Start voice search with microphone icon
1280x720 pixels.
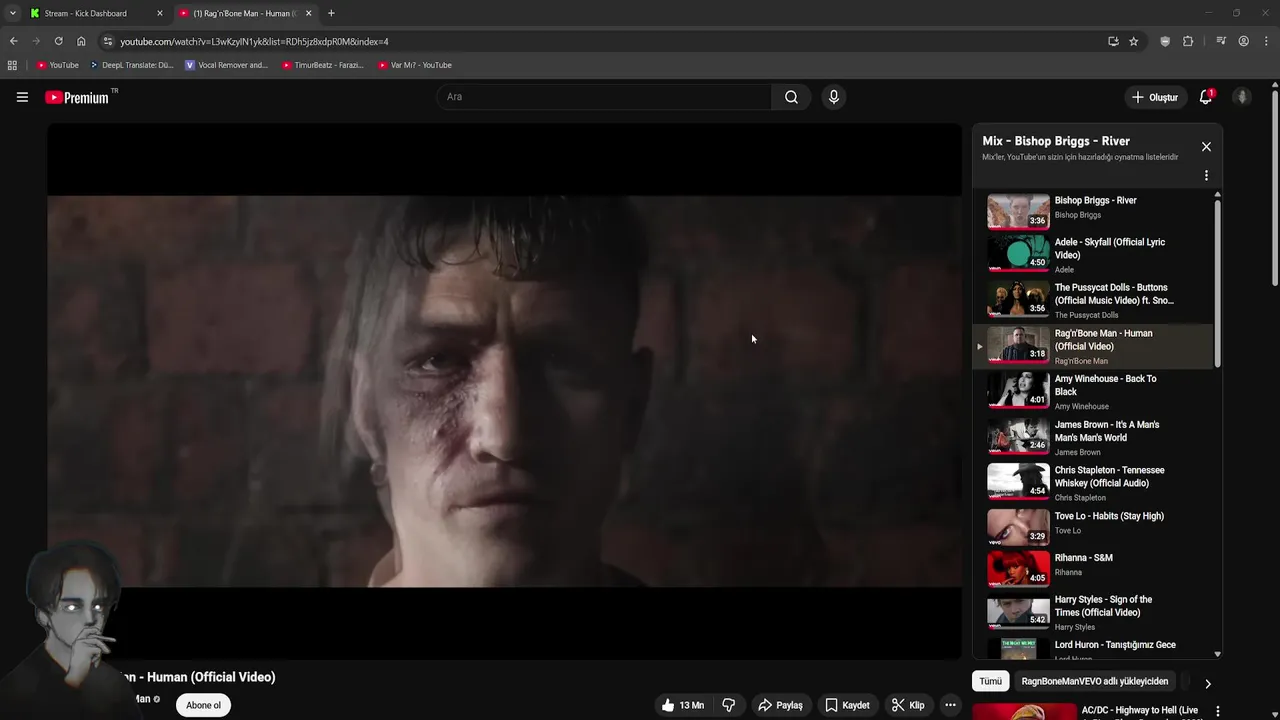coord(833,97)
